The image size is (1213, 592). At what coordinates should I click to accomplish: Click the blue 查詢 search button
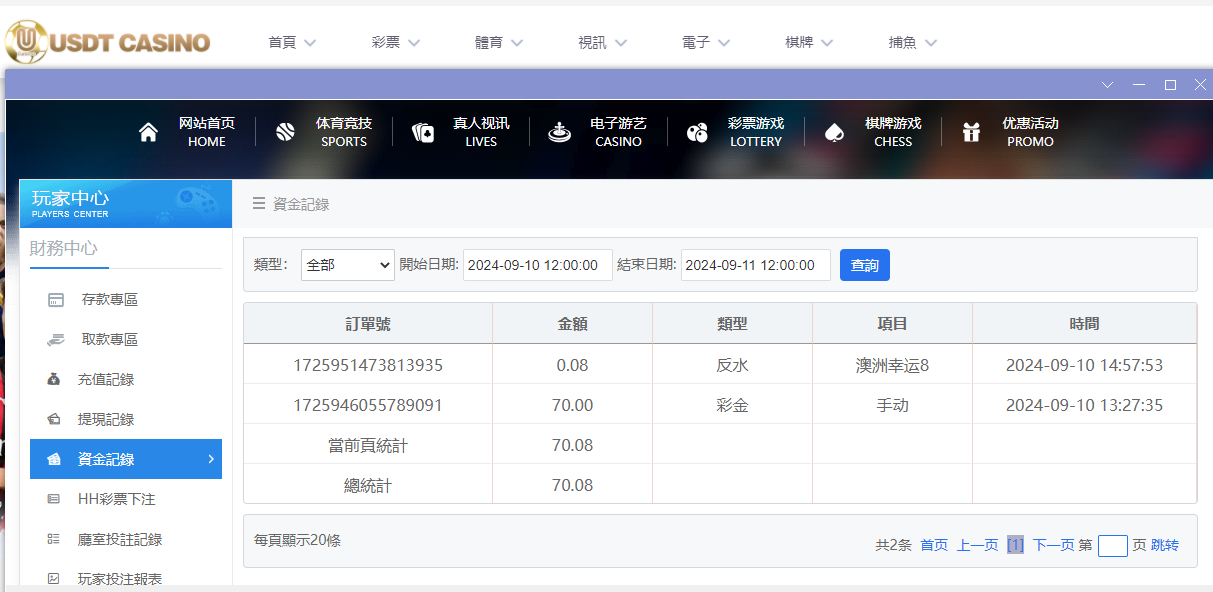(x=864, y=265)
